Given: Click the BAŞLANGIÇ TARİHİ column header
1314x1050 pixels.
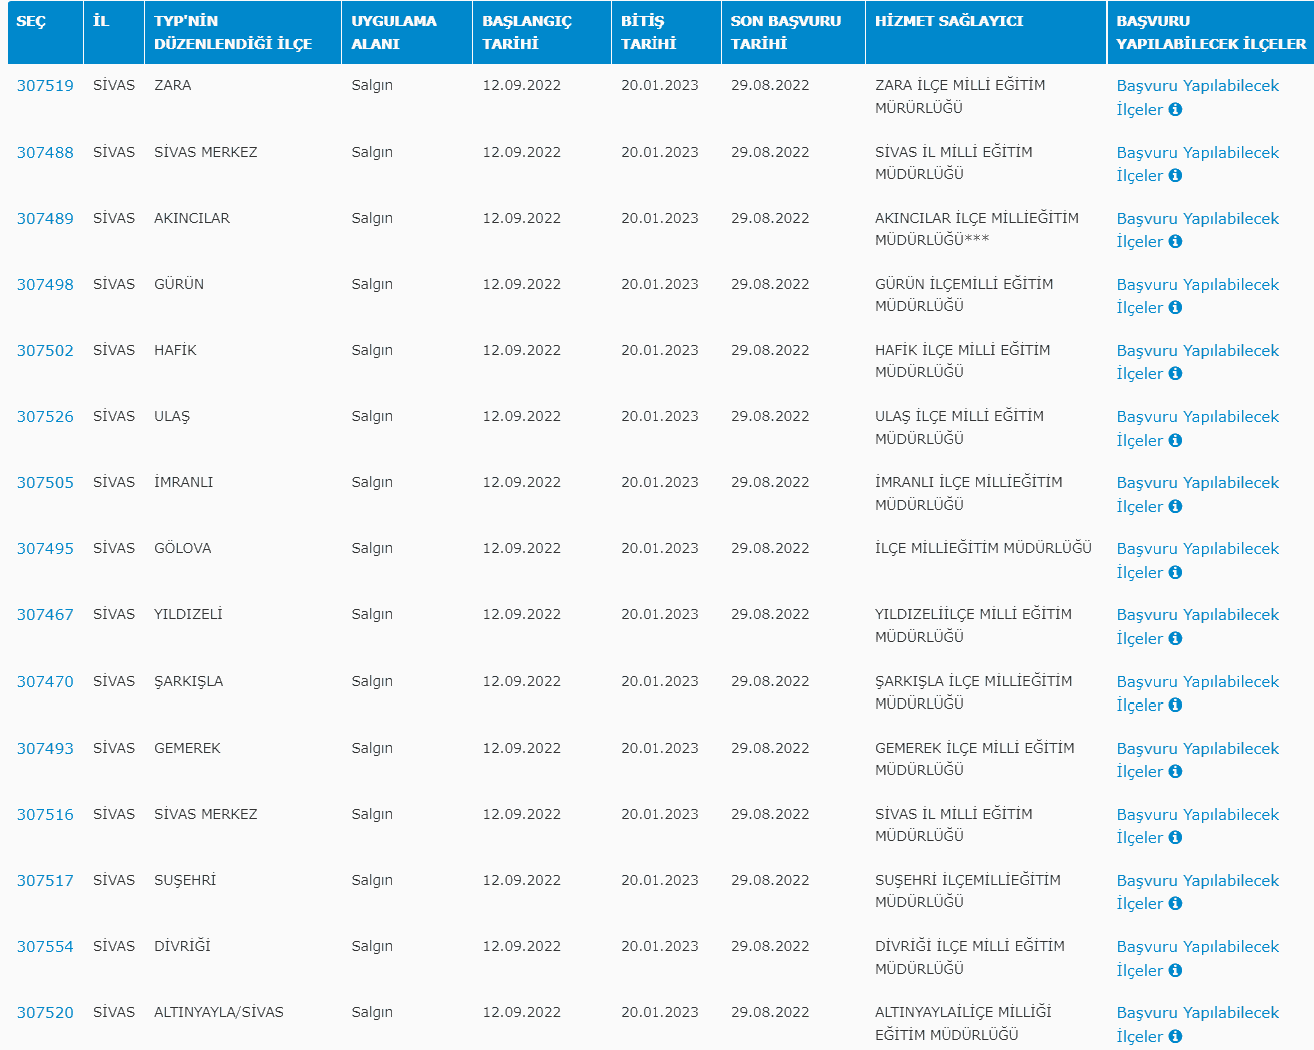Looking at the screenshot, I should click(x=527, y=32).
